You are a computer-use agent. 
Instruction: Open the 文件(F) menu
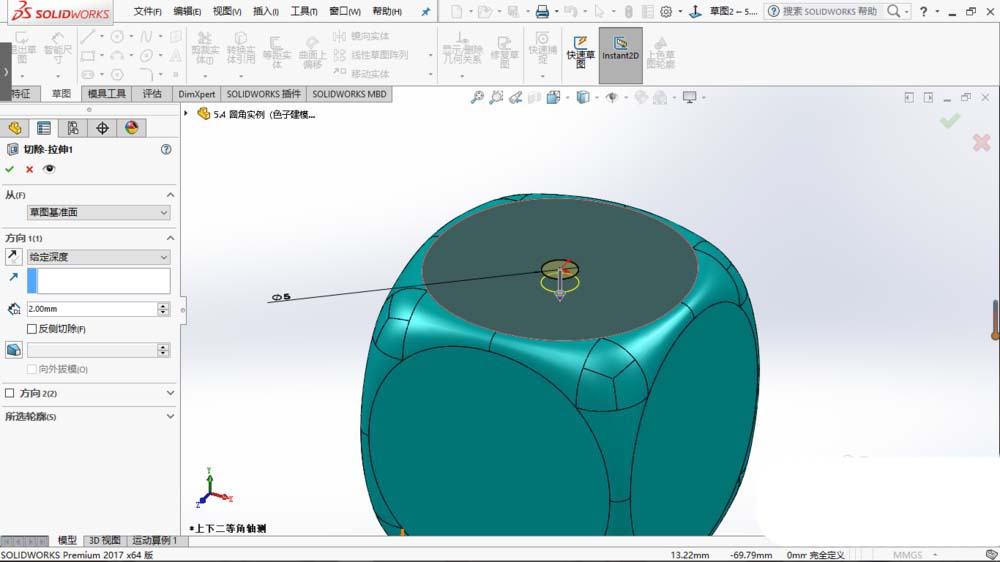pyautogui.click(x=147, y=11)
